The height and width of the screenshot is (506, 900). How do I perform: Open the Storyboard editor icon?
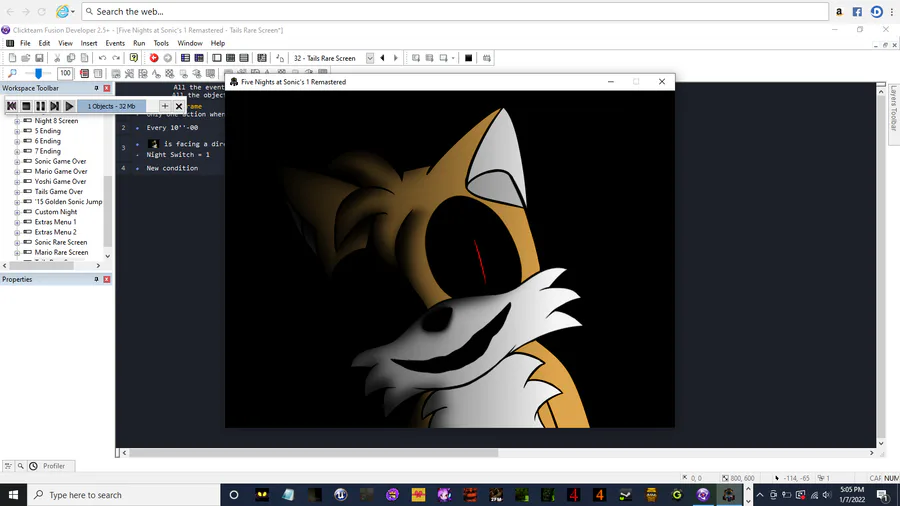(x=185, y=58)
